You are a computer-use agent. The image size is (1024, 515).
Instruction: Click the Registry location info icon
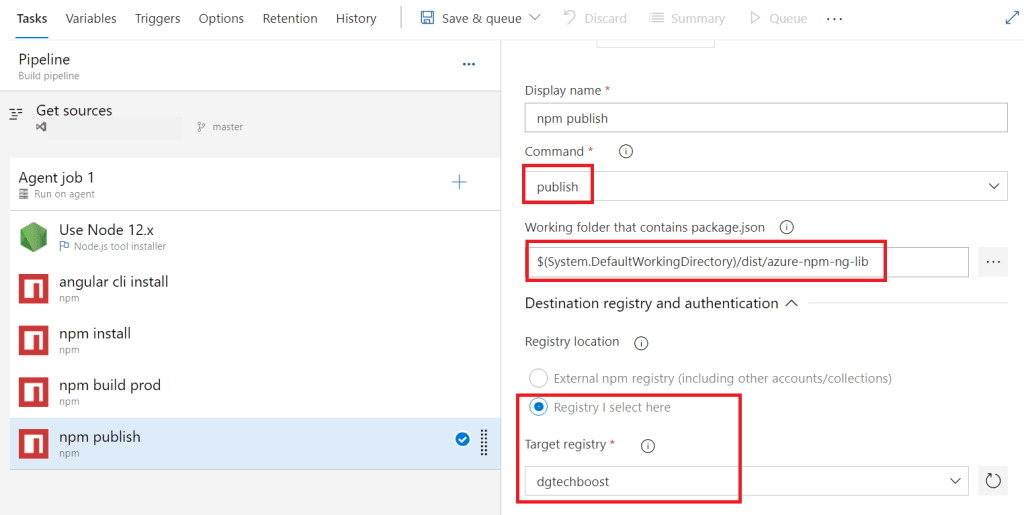pos(641,342)
